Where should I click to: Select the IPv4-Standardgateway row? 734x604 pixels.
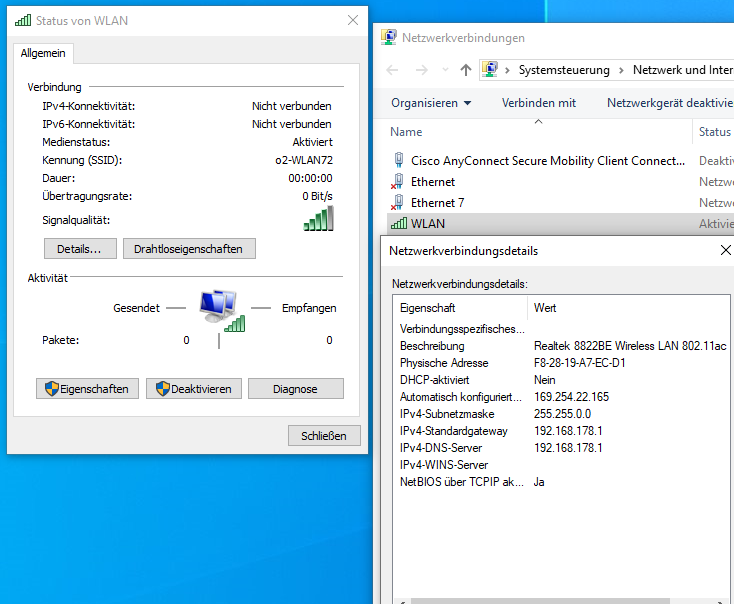coord(561,431)
